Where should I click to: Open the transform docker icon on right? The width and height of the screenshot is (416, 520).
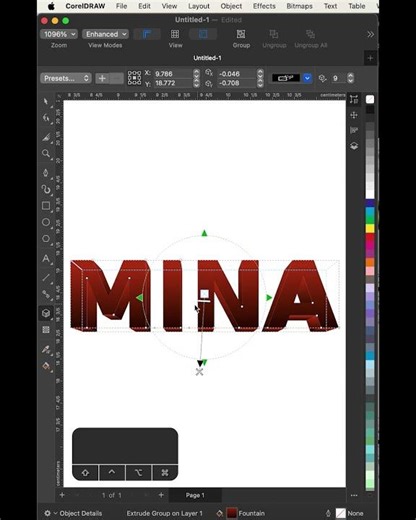pyautogui.click(x=354, y=115)
